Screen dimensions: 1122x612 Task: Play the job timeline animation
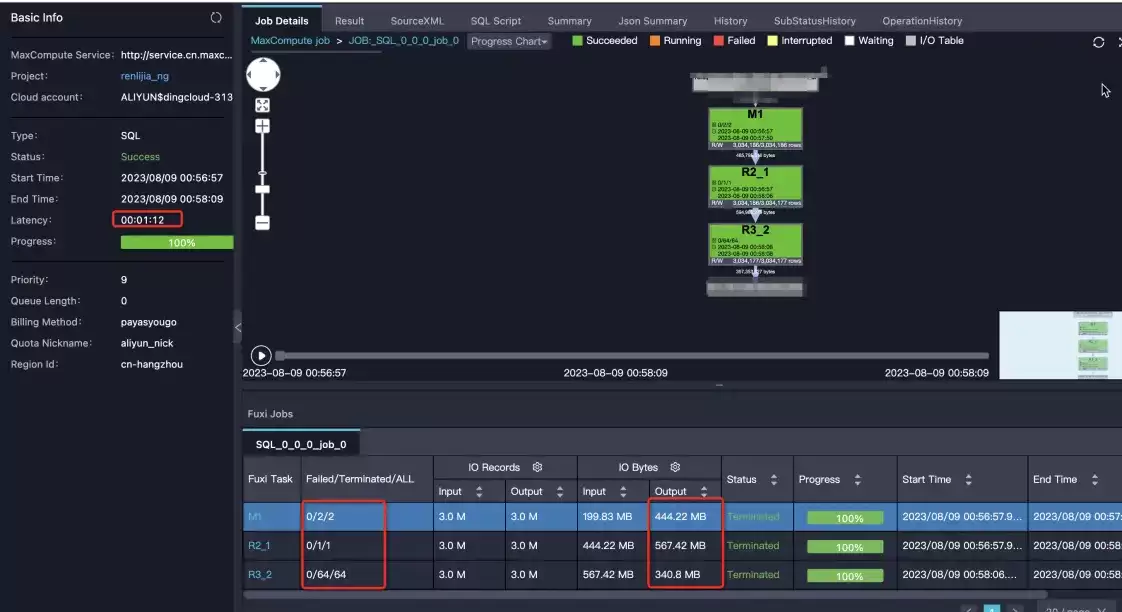click(260, 355)
